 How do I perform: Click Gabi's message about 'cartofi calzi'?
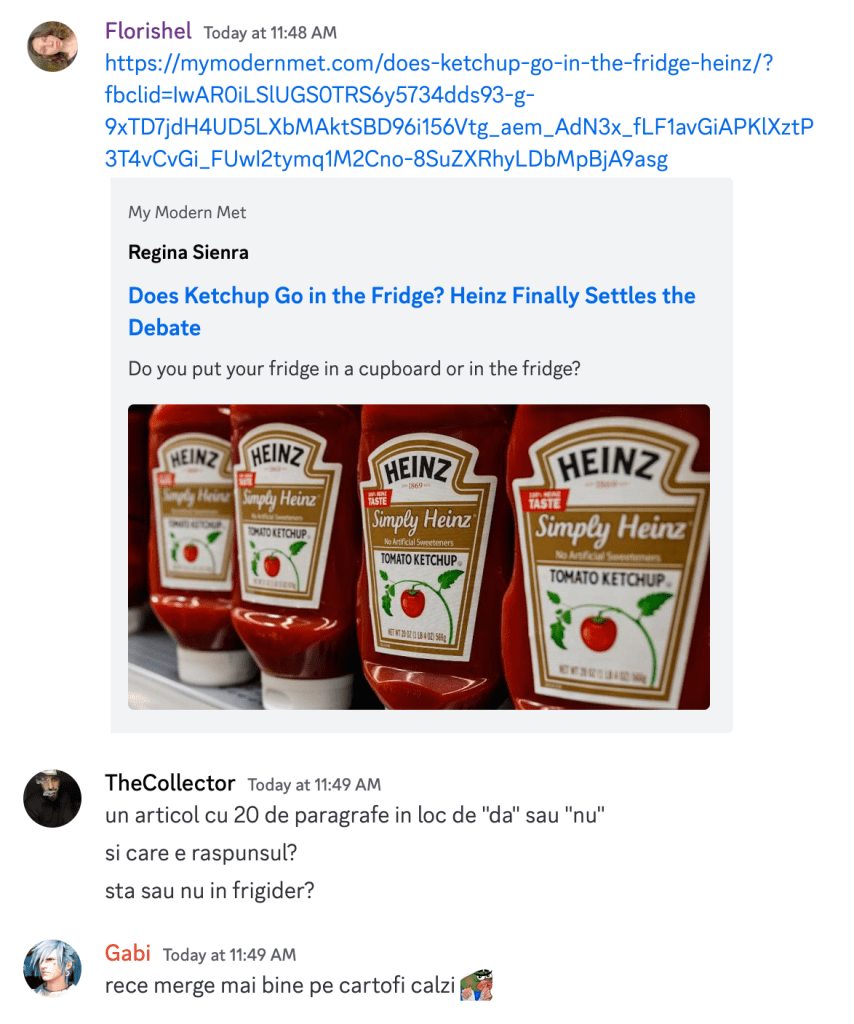pos(280,986)
